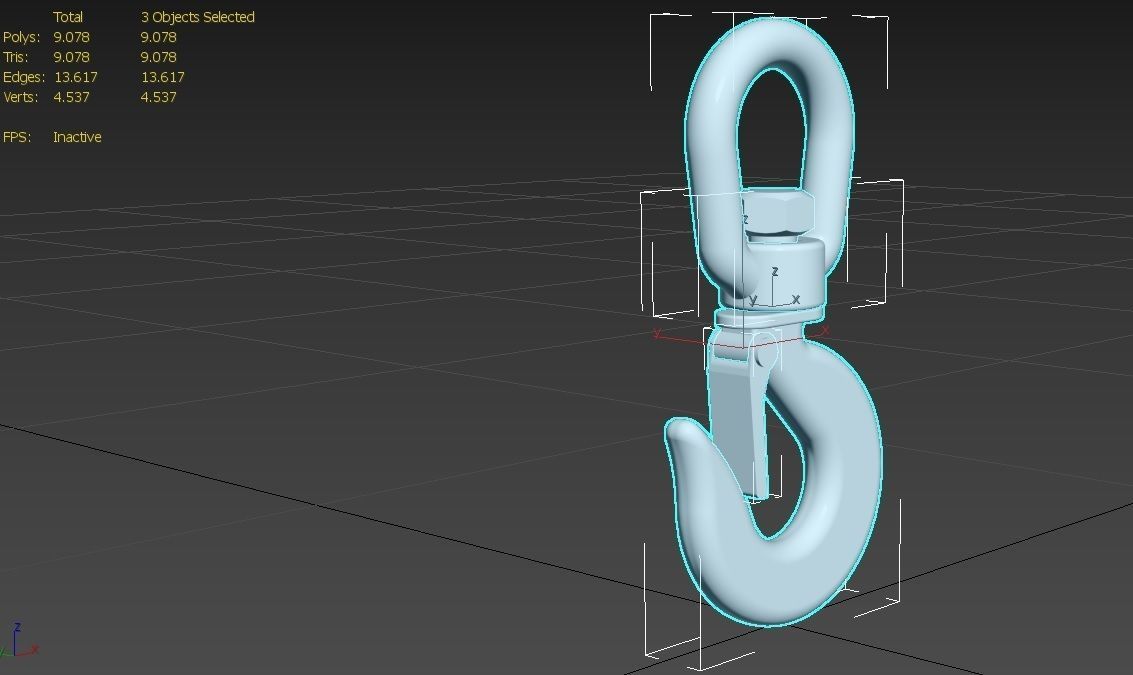Click the x axis label on swivel gizmo

(796, 298)
